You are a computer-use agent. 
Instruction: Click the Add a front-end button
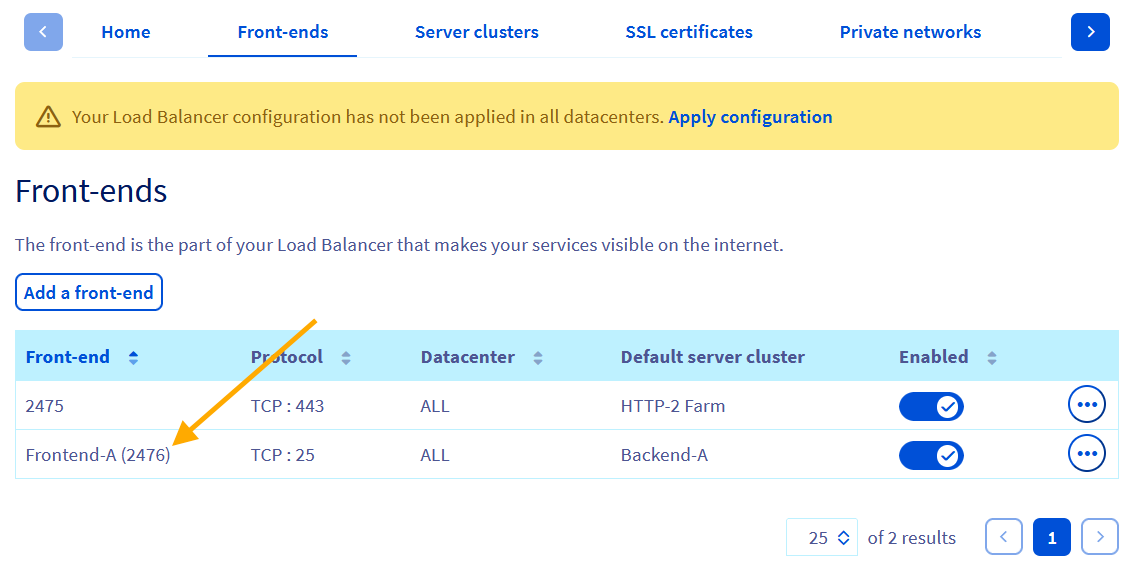[89, 292]
